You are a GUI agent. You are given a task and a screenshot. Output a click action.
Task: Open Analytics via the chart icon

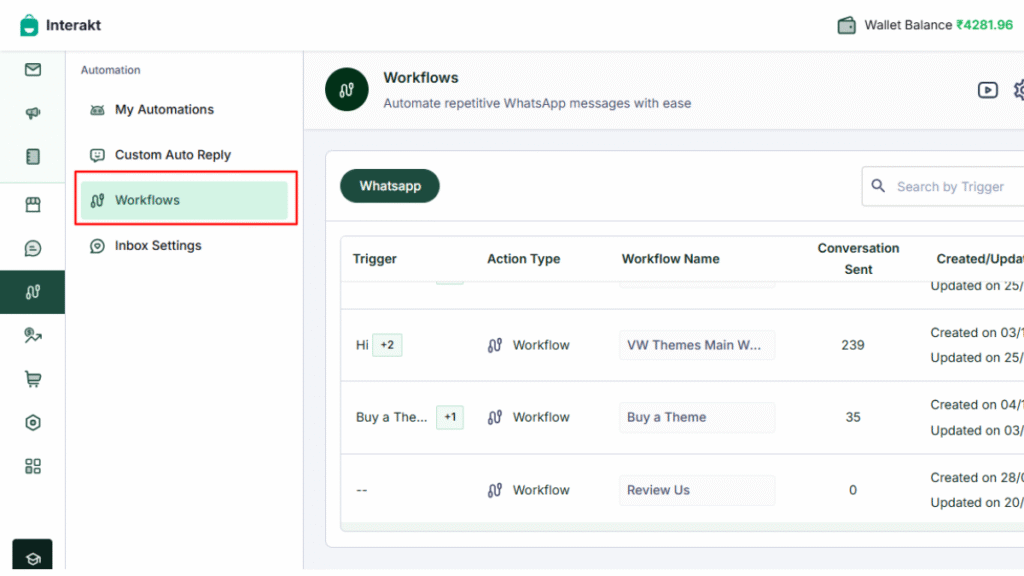[x=33, y=336]
